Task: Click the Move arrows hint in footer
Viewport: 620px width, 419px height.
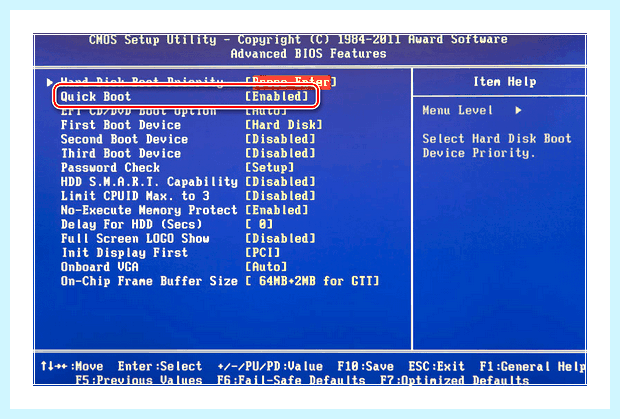Action: [x=72, y=366]
